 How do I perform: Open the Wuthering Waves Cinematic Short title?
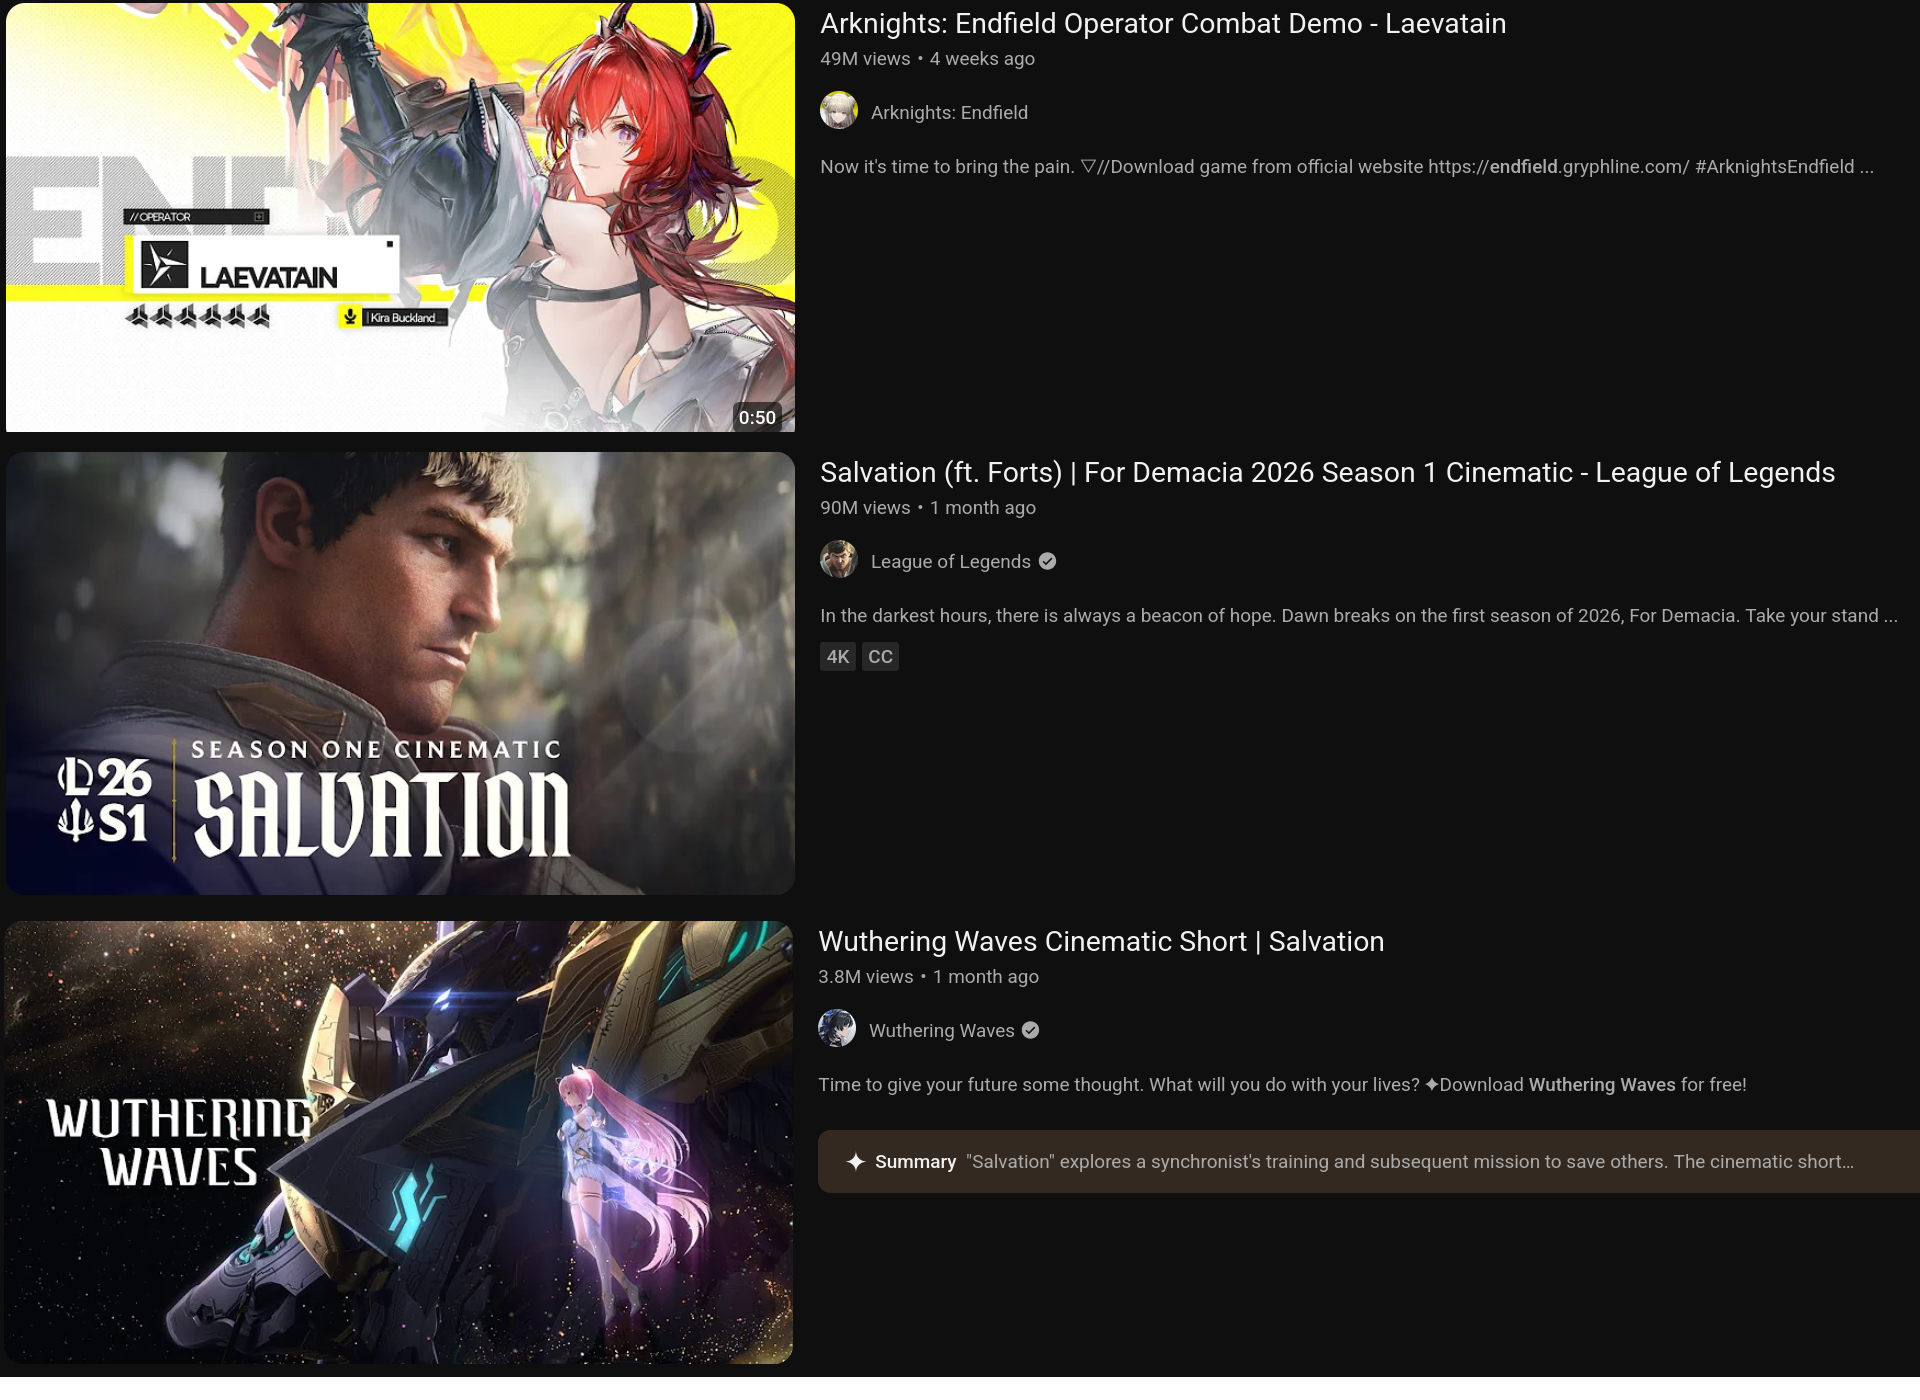click(1100, 942)
